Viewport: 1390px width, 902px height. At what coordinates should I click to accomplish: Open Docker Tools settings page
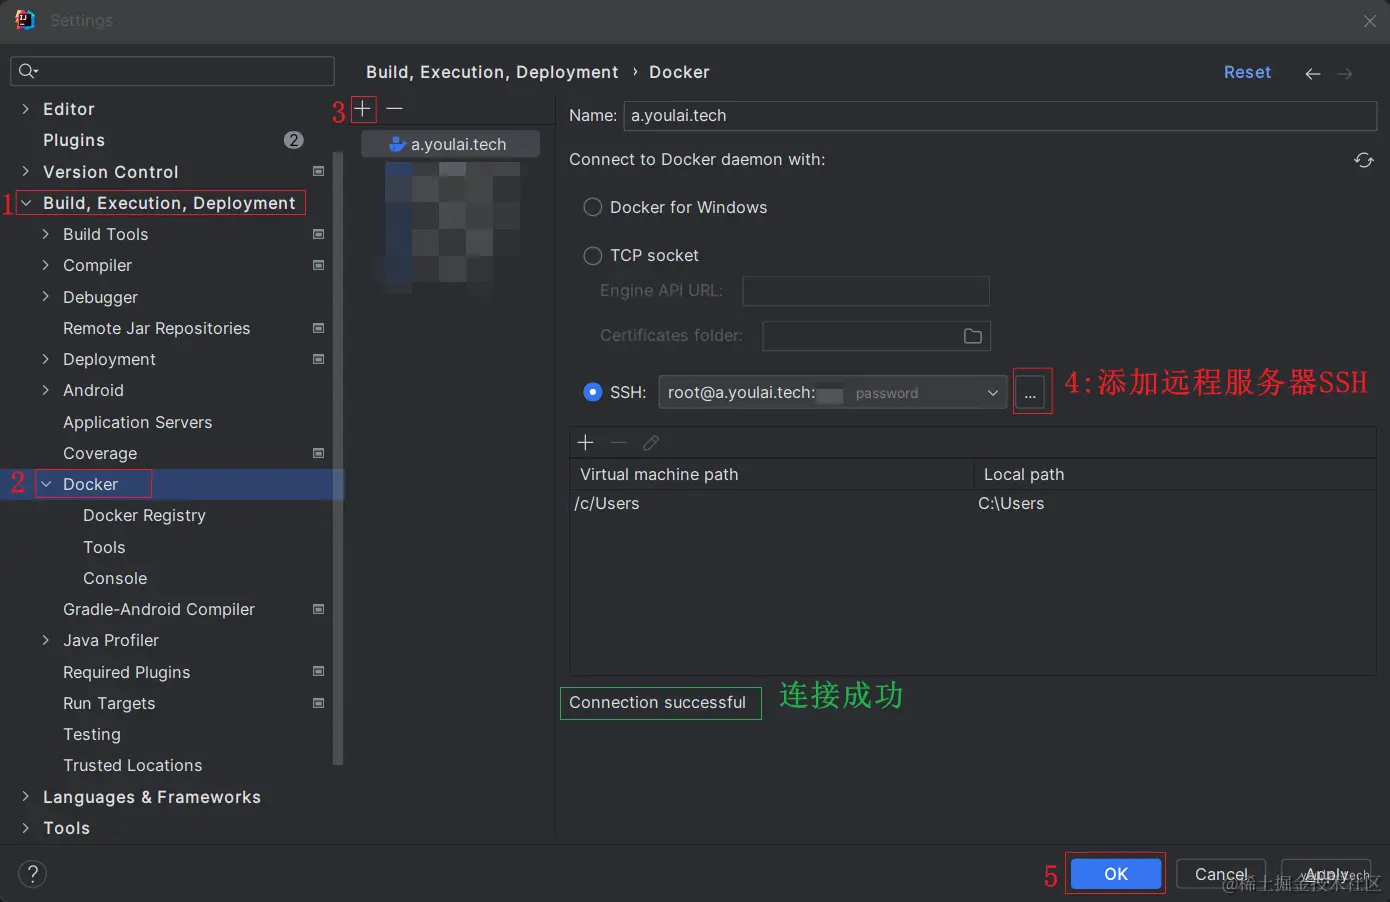104,547
